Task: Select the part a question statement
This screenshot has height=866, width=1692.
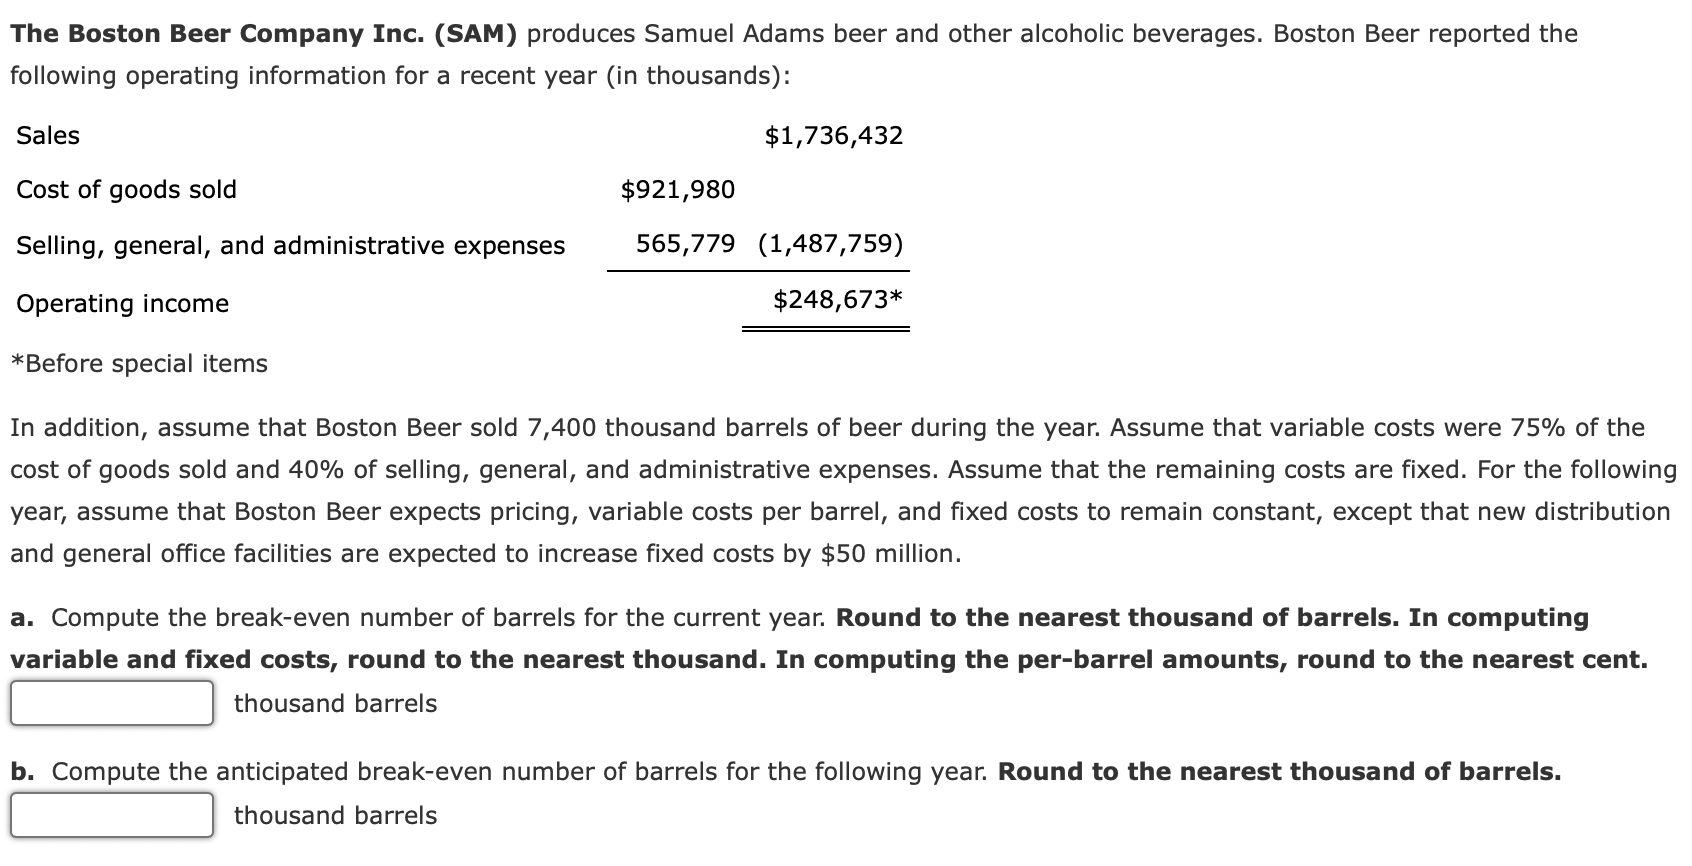Action: point(420,617)
